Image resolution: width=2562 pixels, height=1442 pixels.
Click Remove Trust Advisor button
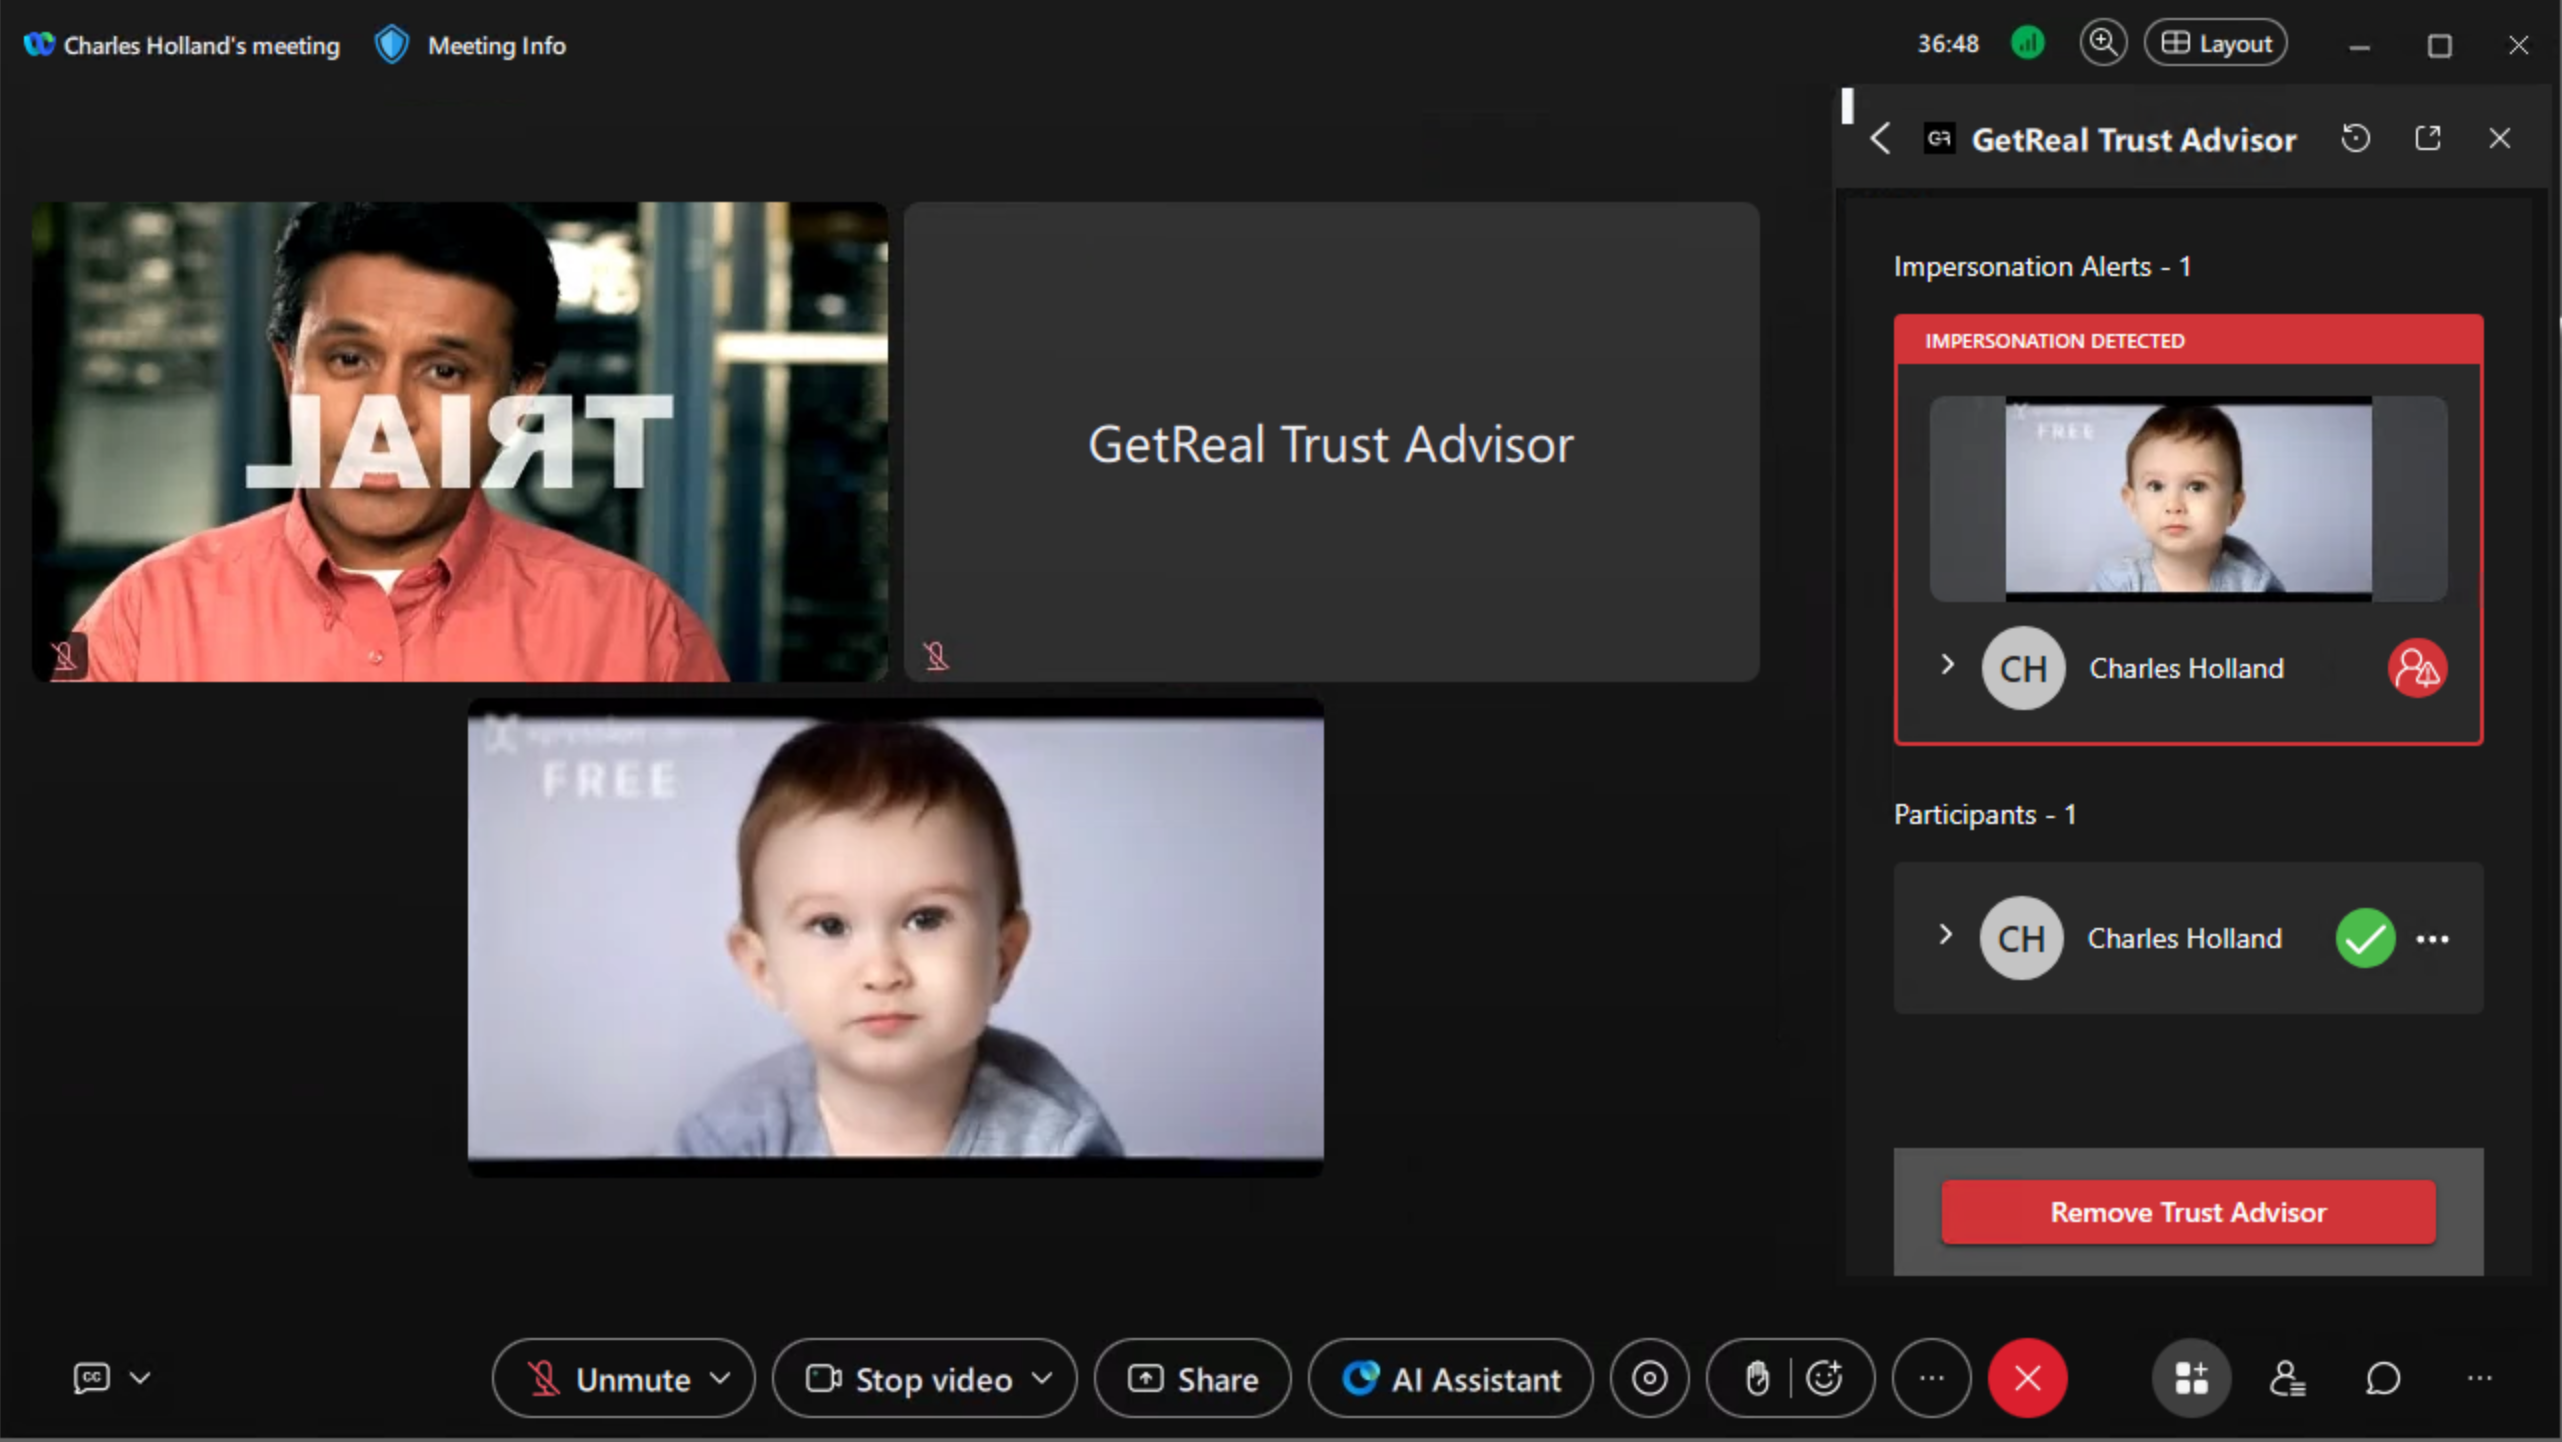pyautogui.click(x=2188, y=1212)
